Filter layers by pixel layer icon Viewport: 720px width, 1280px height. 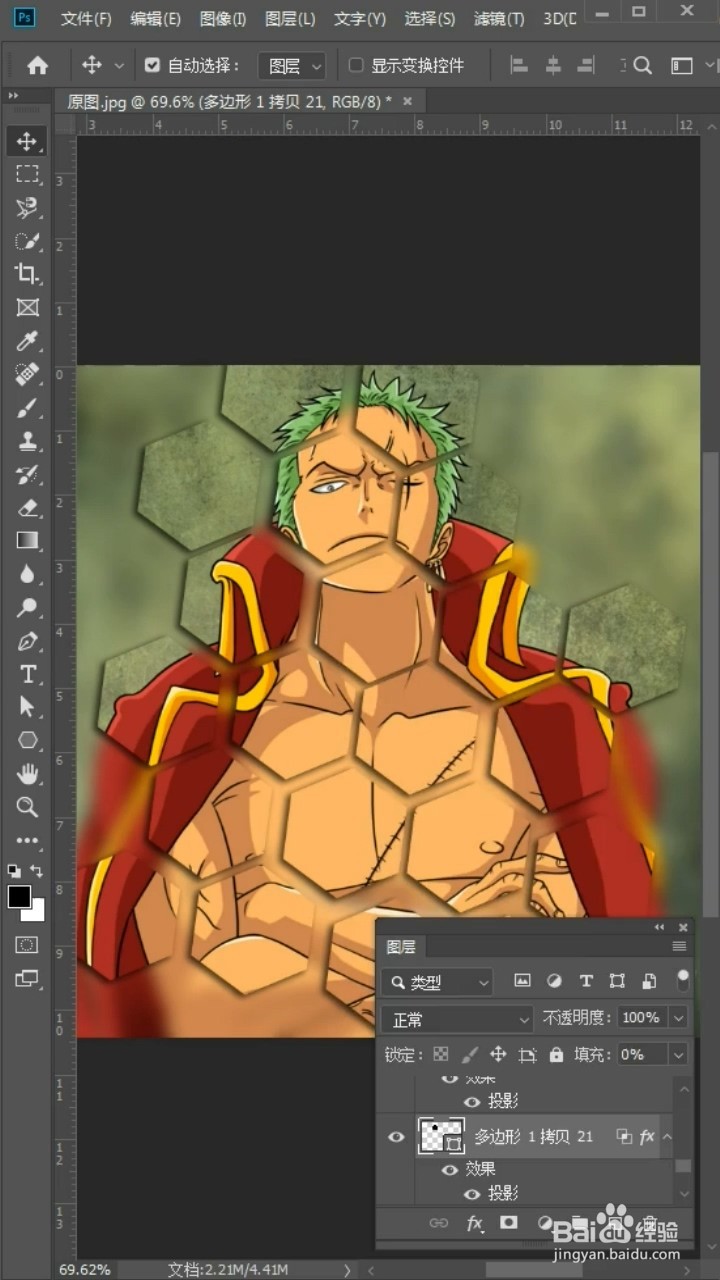pos(522,981)
